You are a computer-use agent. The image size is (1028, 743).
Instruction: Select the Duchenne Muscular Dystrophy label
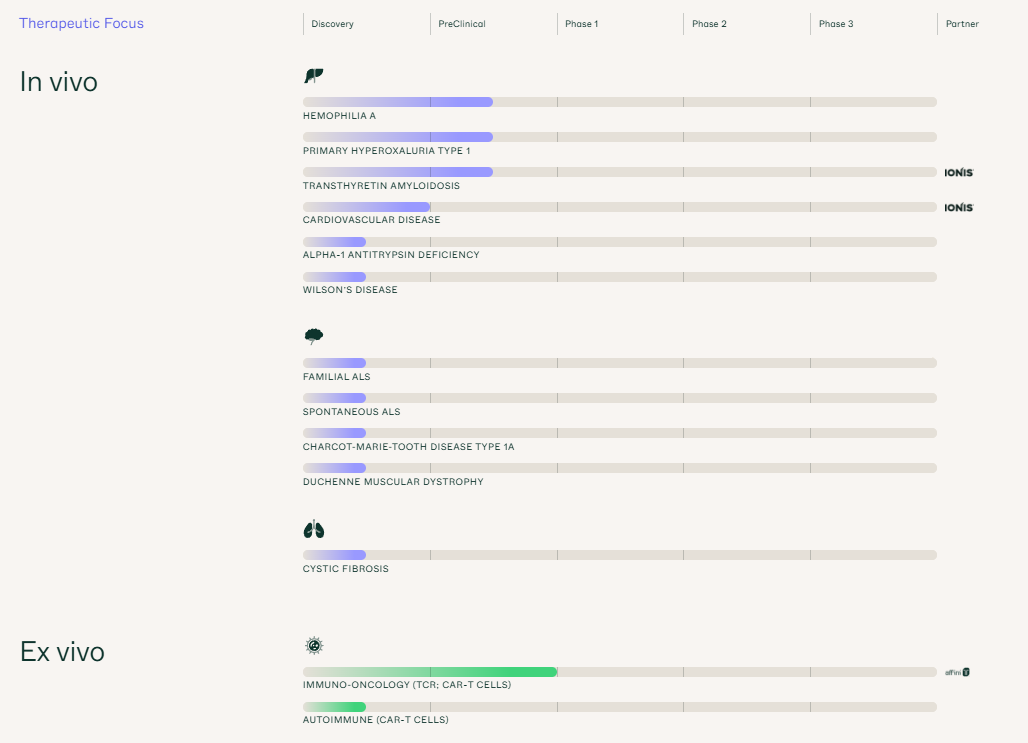click(393, 482)
